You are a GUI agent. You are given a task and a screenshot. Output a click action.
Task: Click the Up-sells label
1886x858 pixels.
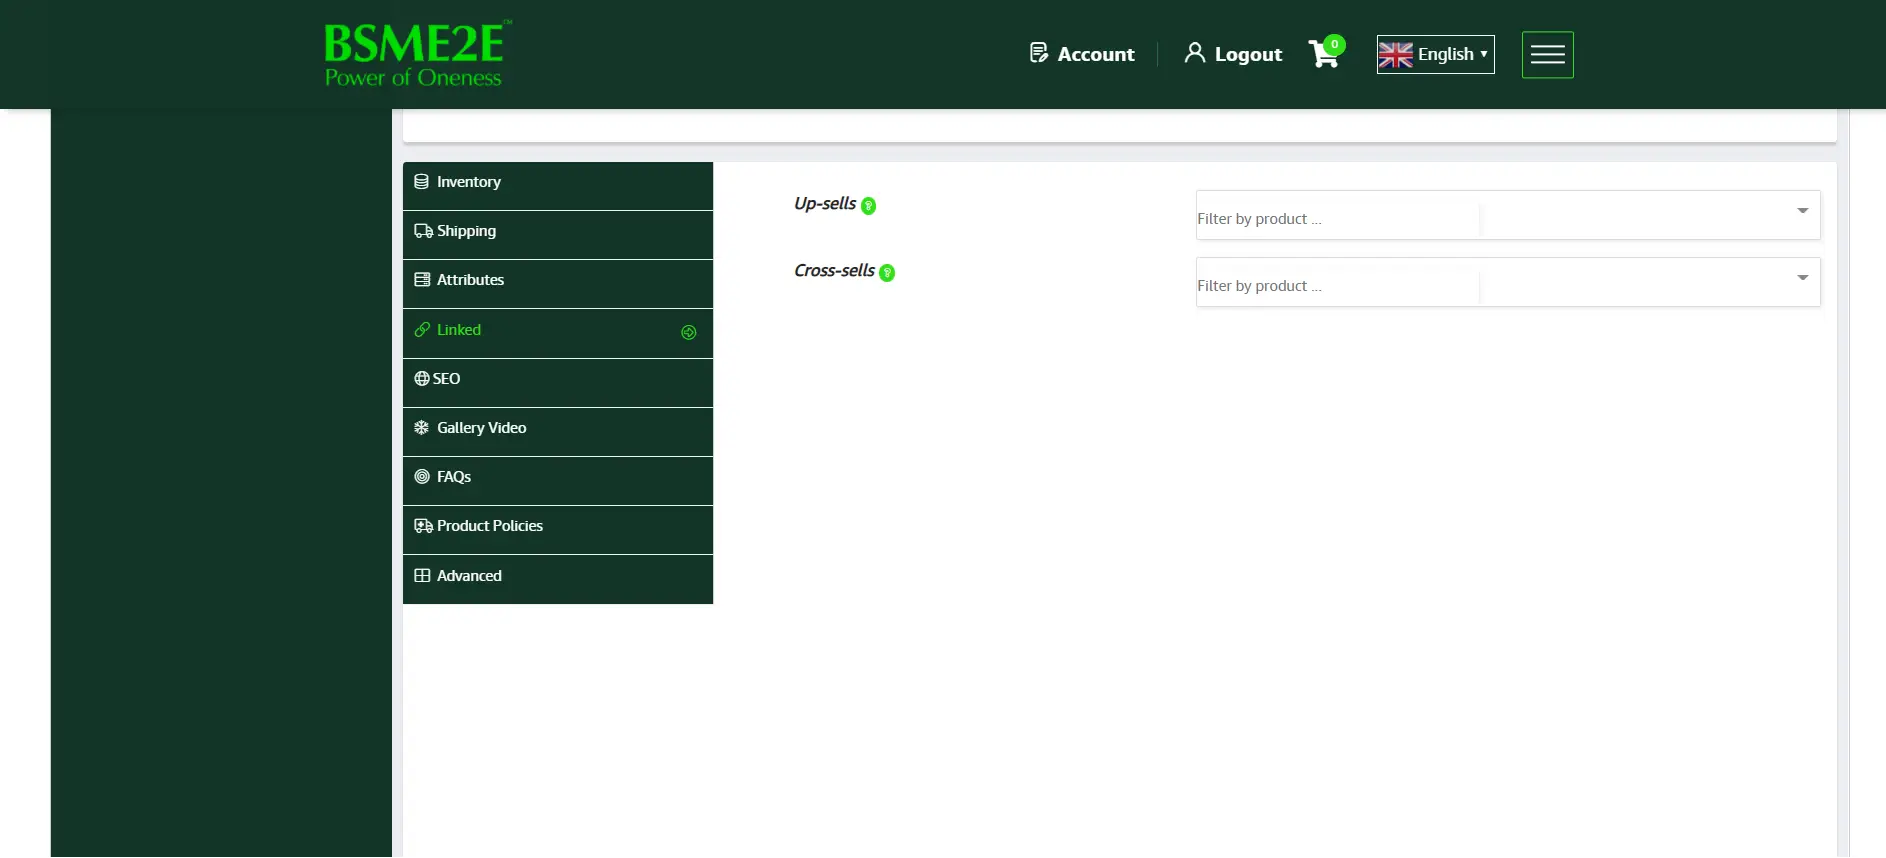(x=825, y=204)
